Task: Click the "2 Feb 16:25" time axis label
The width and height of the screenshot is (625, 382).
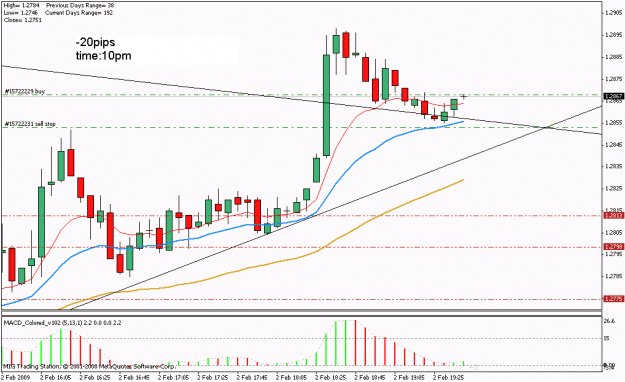Action: [96, 377]
